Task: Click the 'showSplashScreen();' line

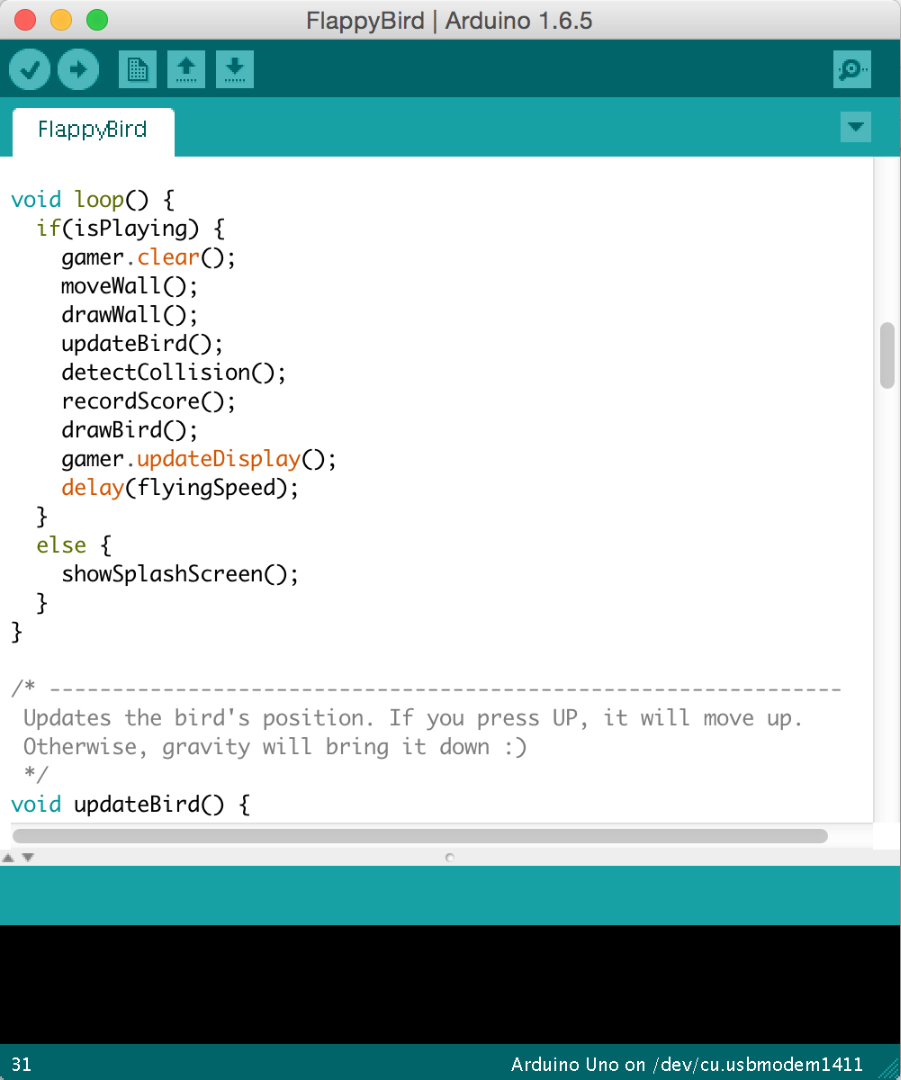Action: coord(180,574)
